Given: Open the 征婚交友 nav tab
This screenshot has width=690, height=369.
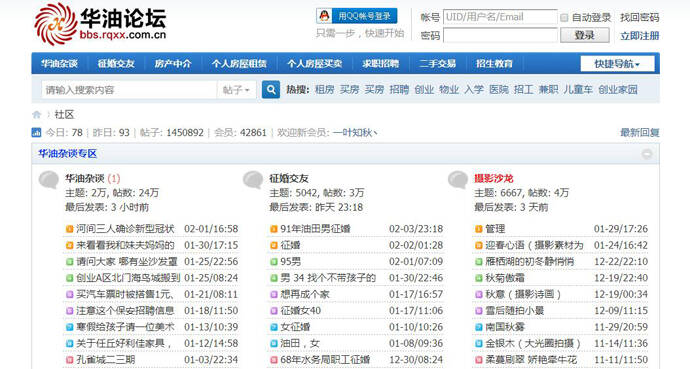Looking at the screenshot, I should 116,64.
